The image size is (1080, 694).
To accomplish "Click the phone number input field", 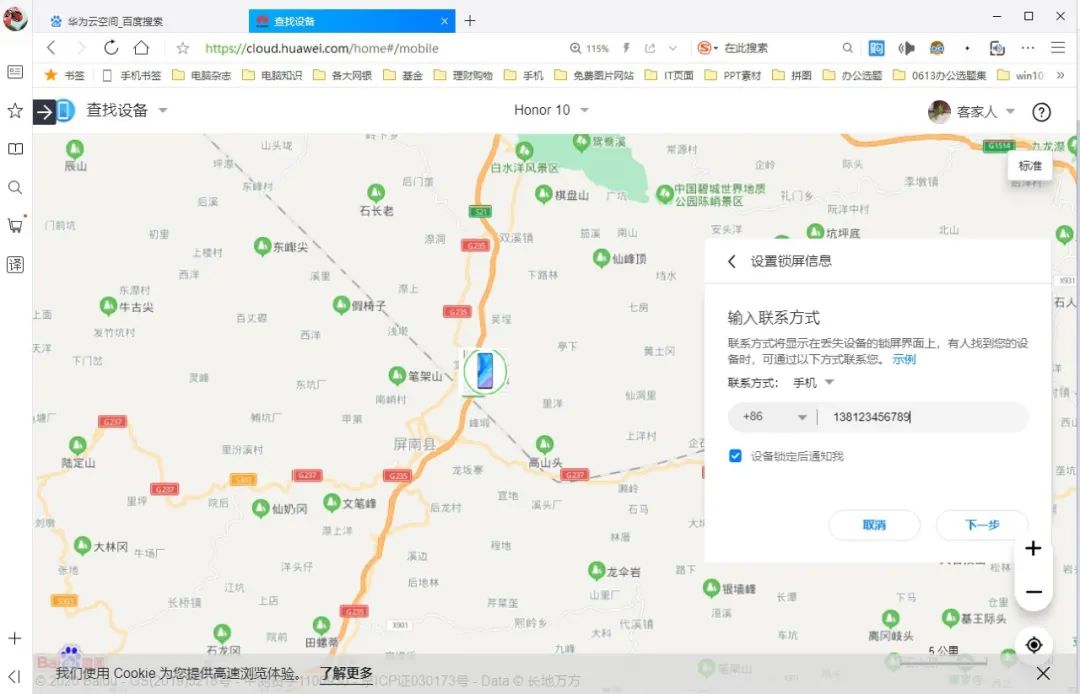I will pyautogui.click(x=920, y=416).
